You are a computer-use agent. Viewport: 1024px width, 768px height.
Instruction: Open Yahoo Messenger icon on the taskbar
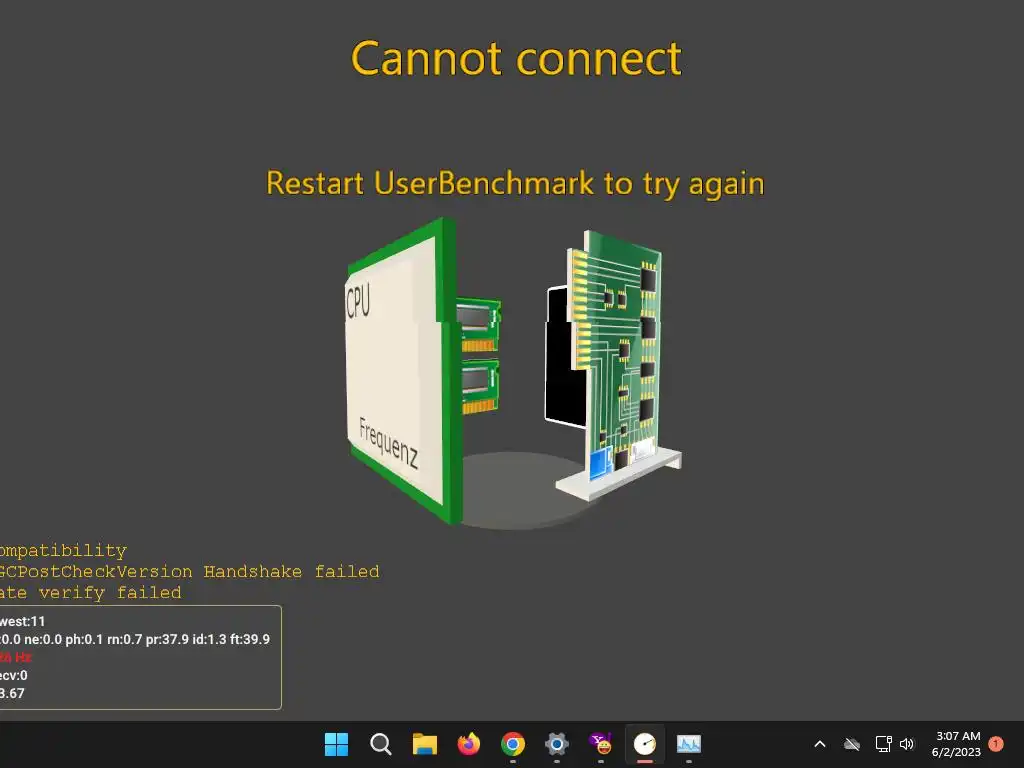tap(601, 744)
